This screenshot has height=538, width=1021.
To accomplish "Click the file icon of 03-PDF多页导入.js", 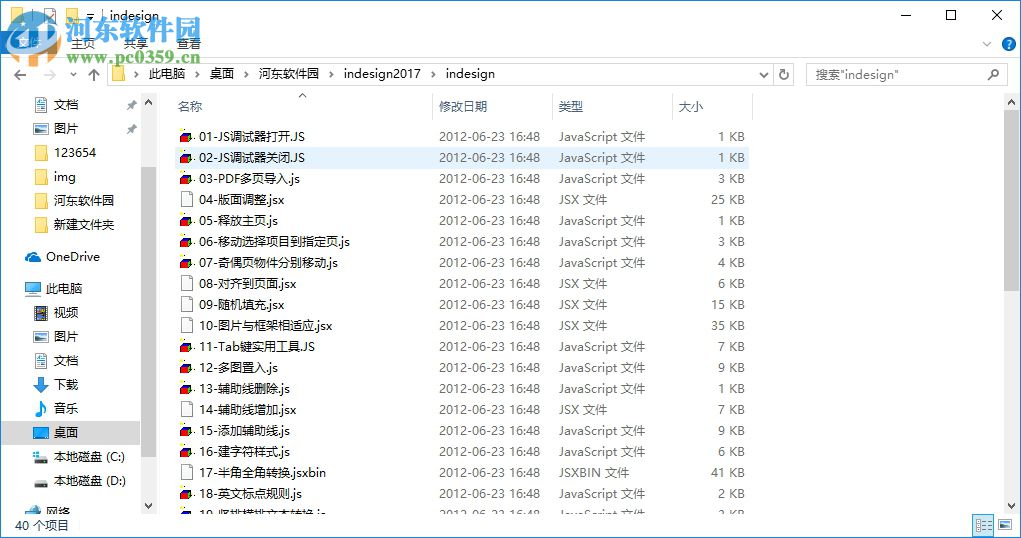I will click(186, 178).
